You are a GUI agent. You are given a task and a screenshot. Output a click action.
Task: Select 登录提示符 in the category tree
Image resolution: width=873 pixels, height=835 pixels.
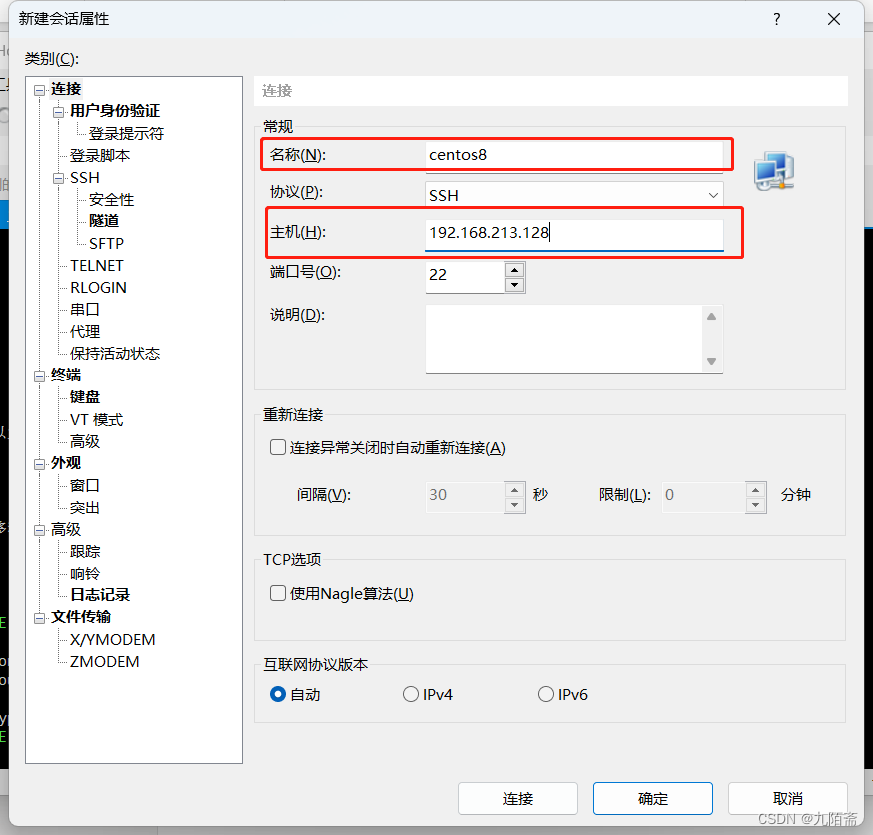click(126, 134)
